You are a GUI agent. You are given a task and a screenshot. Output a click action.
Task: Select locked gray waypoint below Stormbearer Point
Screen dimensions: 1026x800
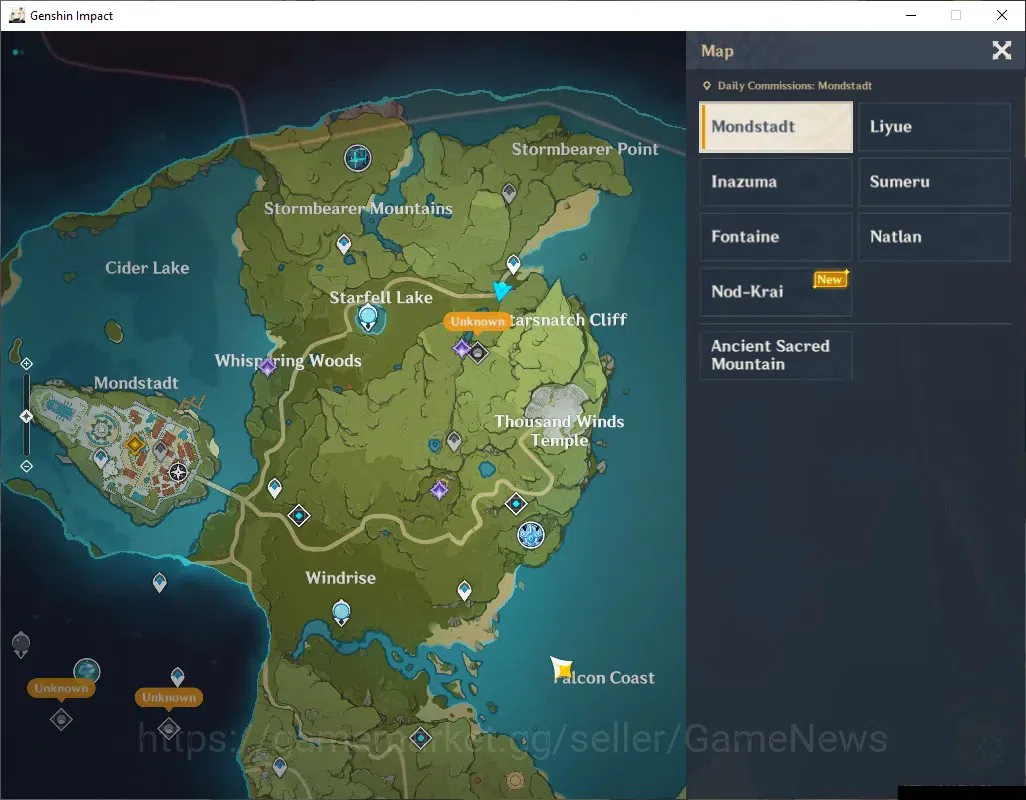click(508, 193)
